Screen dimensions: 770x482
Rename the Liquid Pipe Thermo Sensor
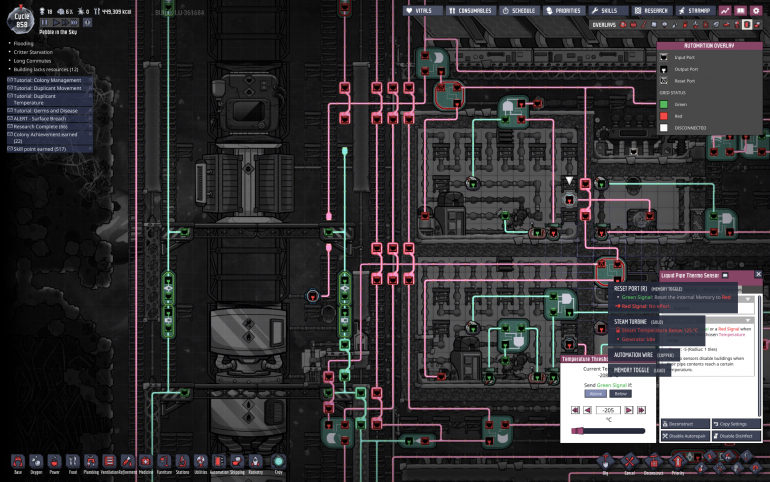pyautogui.click(x=725, y=275)
